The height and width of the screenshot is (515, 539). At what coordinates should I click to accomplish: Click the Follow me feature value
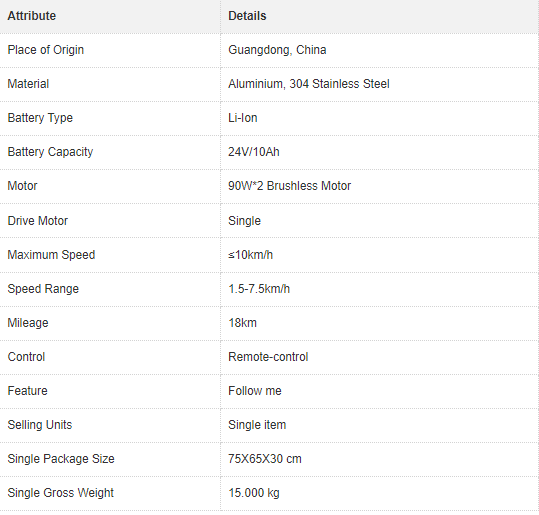coord(255,391)
